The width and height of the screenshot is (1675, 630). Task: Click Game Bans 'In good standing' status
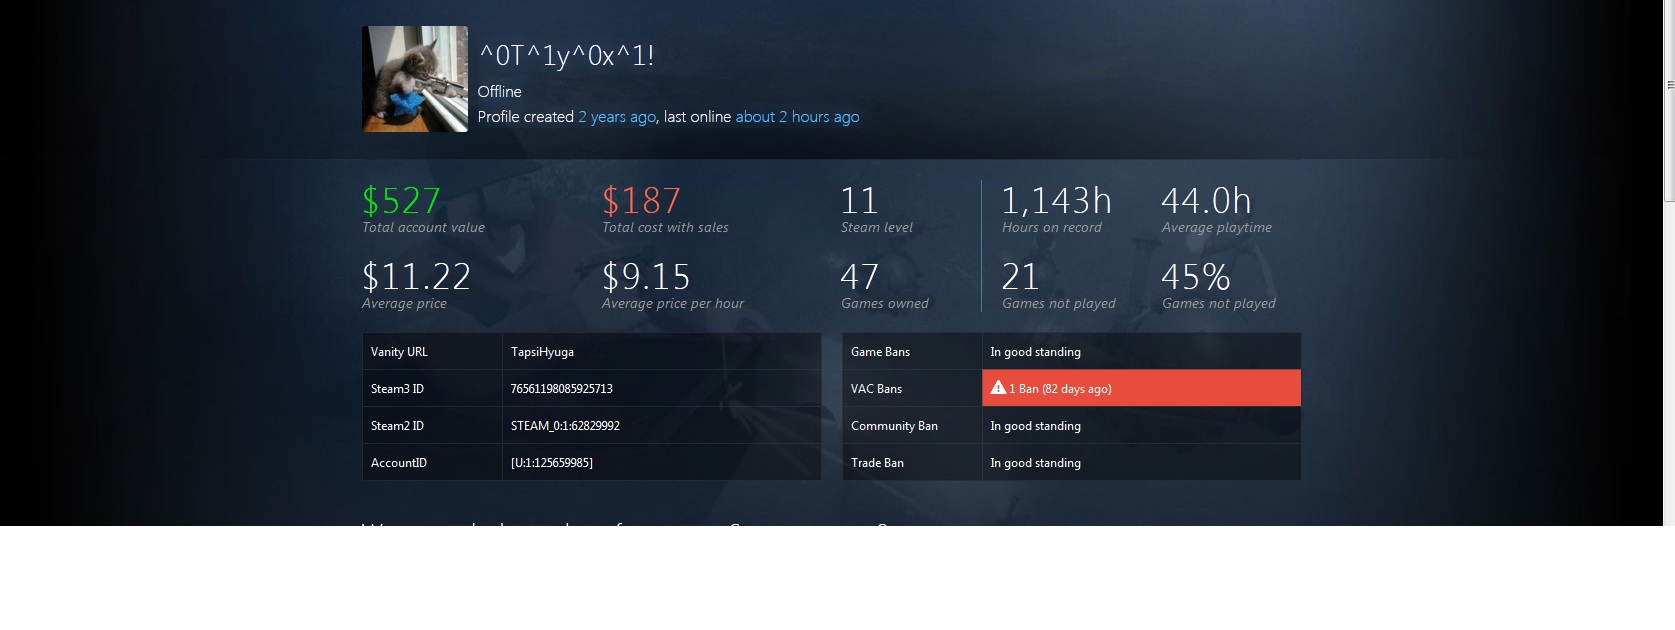(1035, 352)
